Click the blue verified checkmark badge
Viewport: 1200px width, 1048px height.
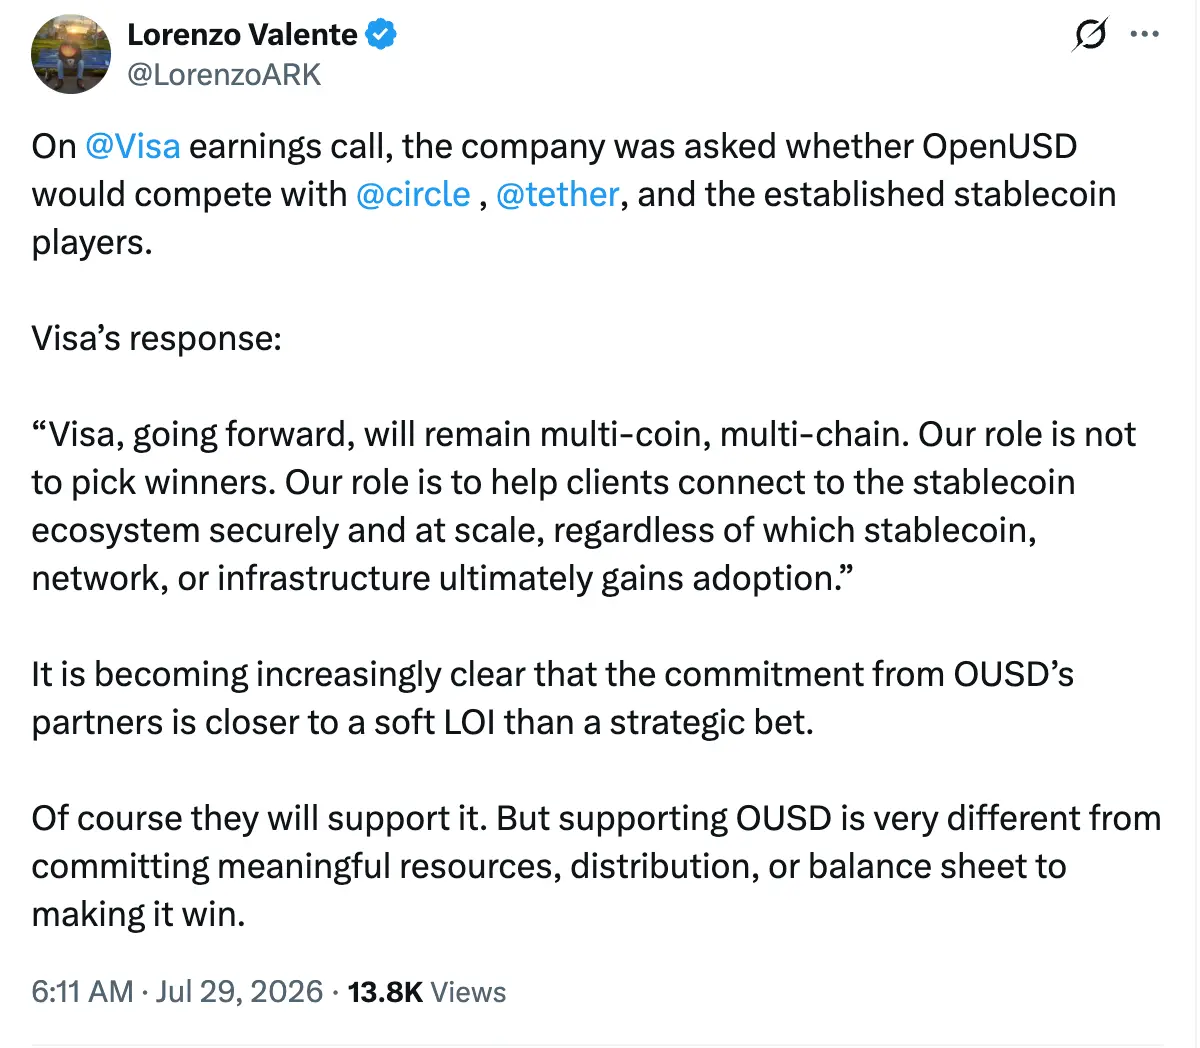click(x=381, y=35)
